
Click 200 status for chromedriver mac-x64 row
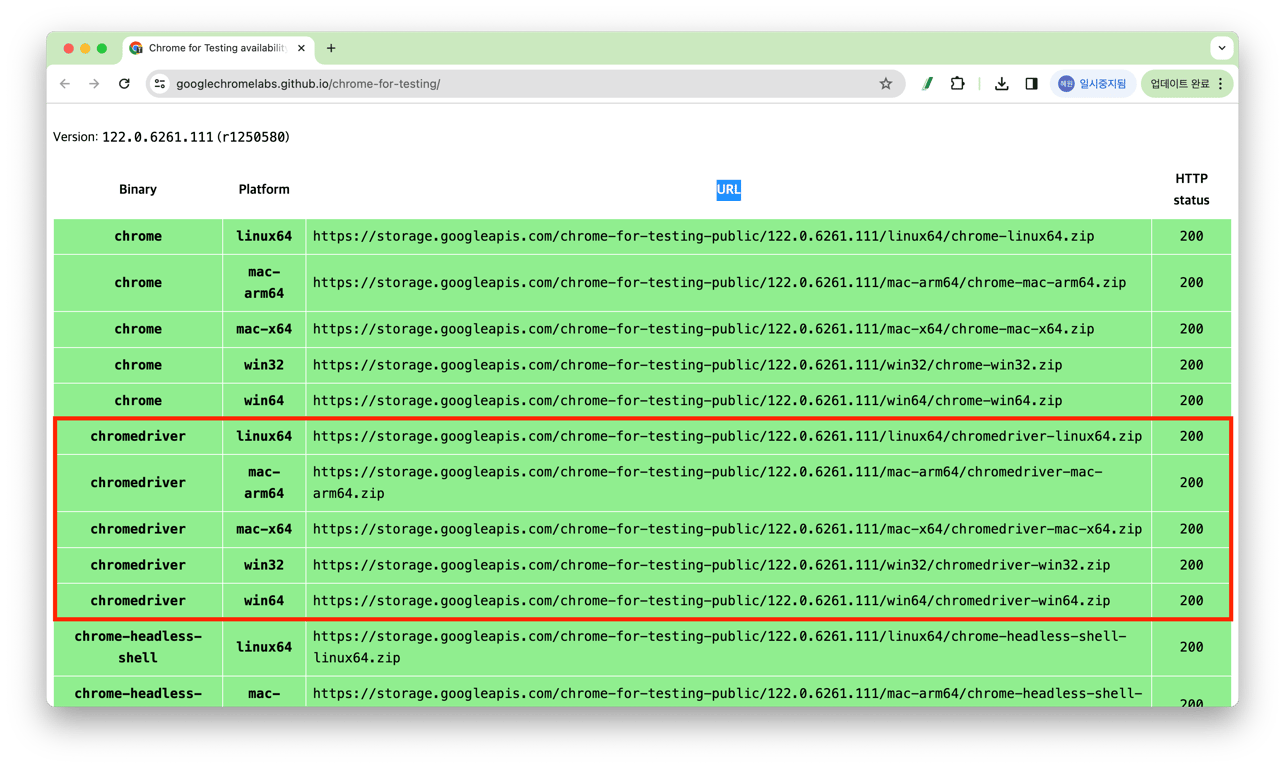coord(1191,529)
